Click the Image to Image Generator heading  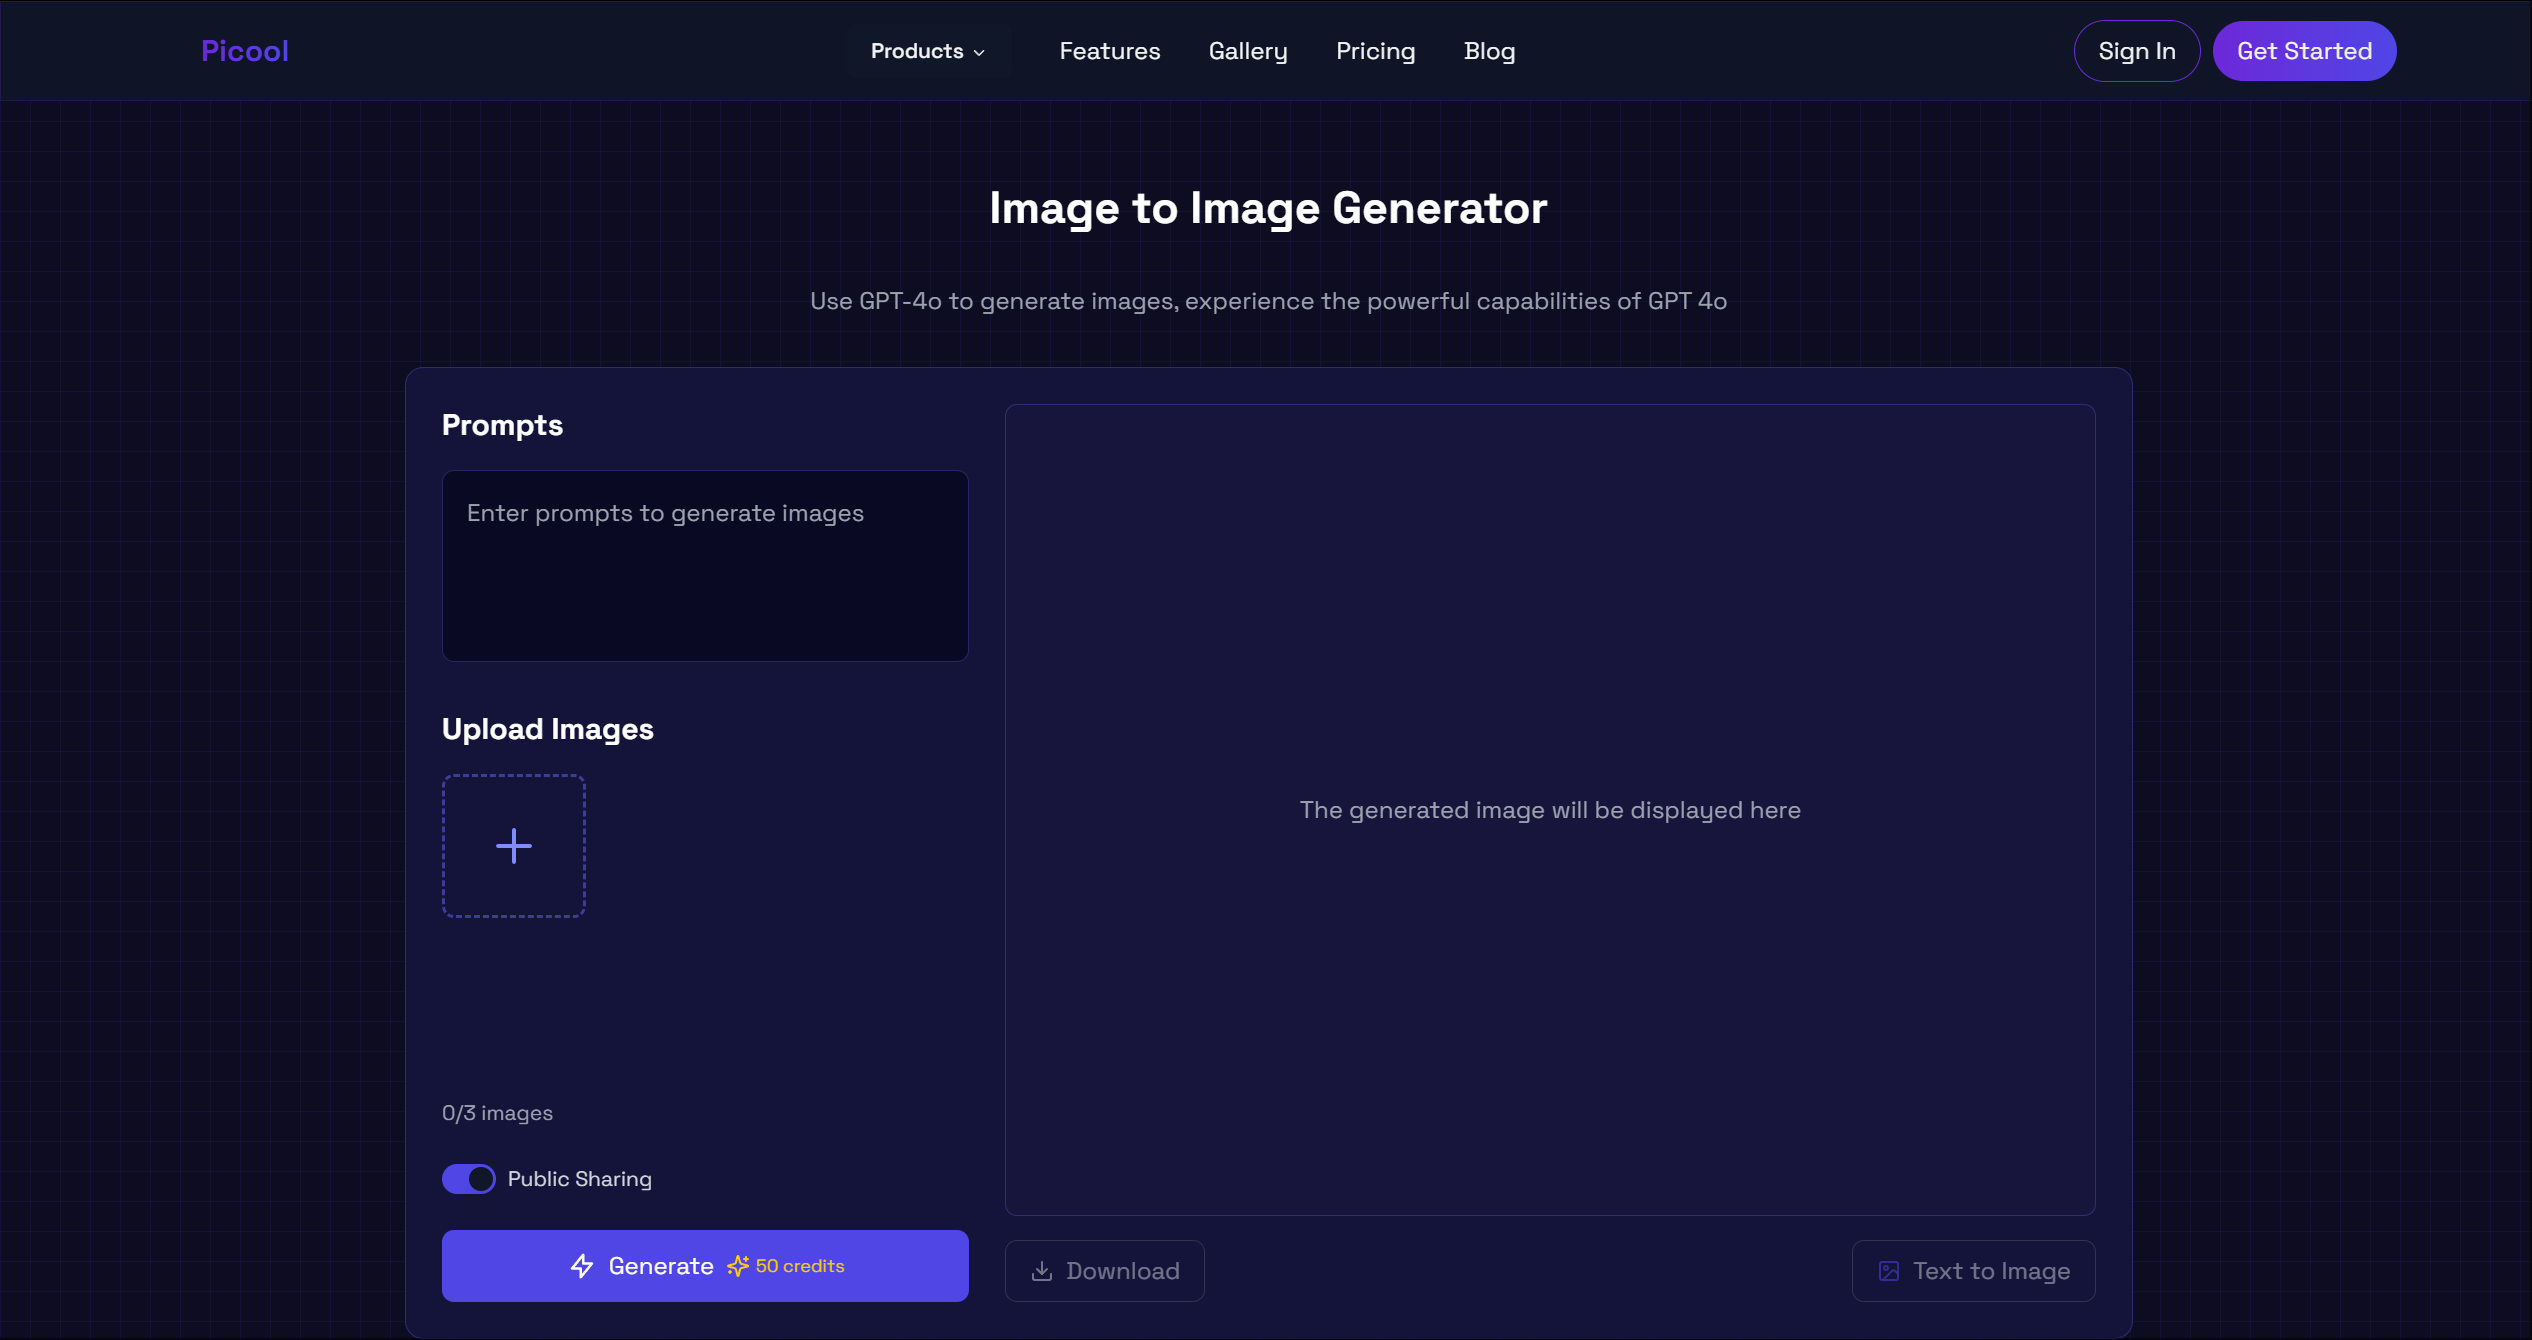pos(1268,209)
